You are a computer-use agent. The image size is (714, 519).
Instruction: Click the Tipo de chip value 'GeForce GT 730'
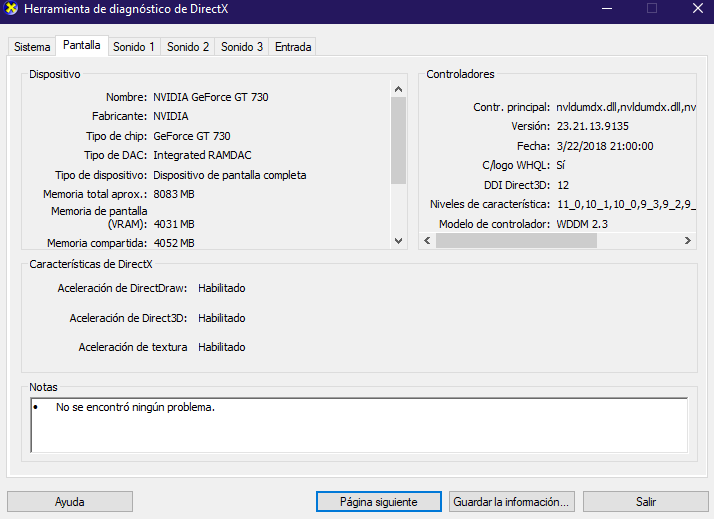[192, 136]
